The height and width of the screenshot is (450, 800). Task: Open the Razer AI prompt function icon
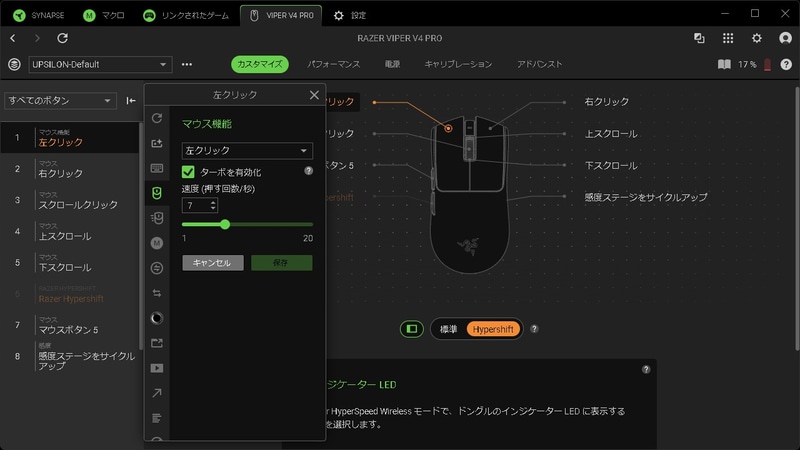coord(157,143)
